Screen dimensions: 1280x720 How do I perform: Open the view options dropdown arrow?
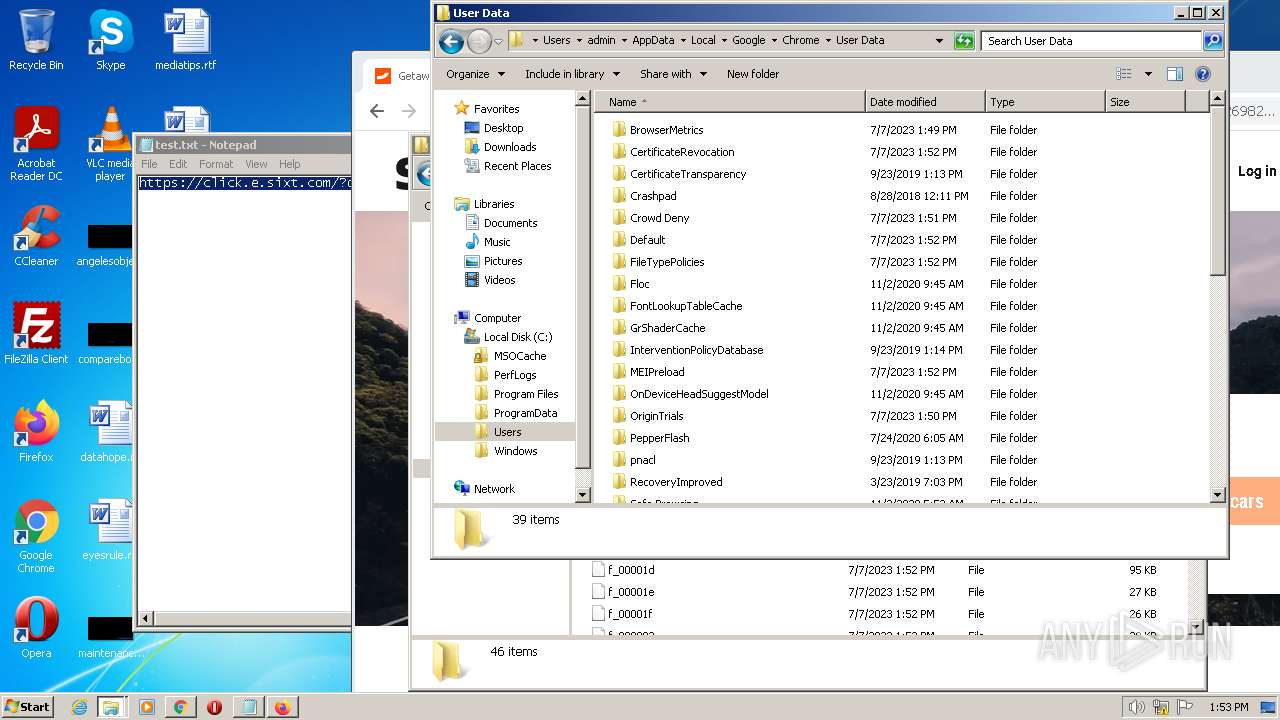coord(1148,74)
